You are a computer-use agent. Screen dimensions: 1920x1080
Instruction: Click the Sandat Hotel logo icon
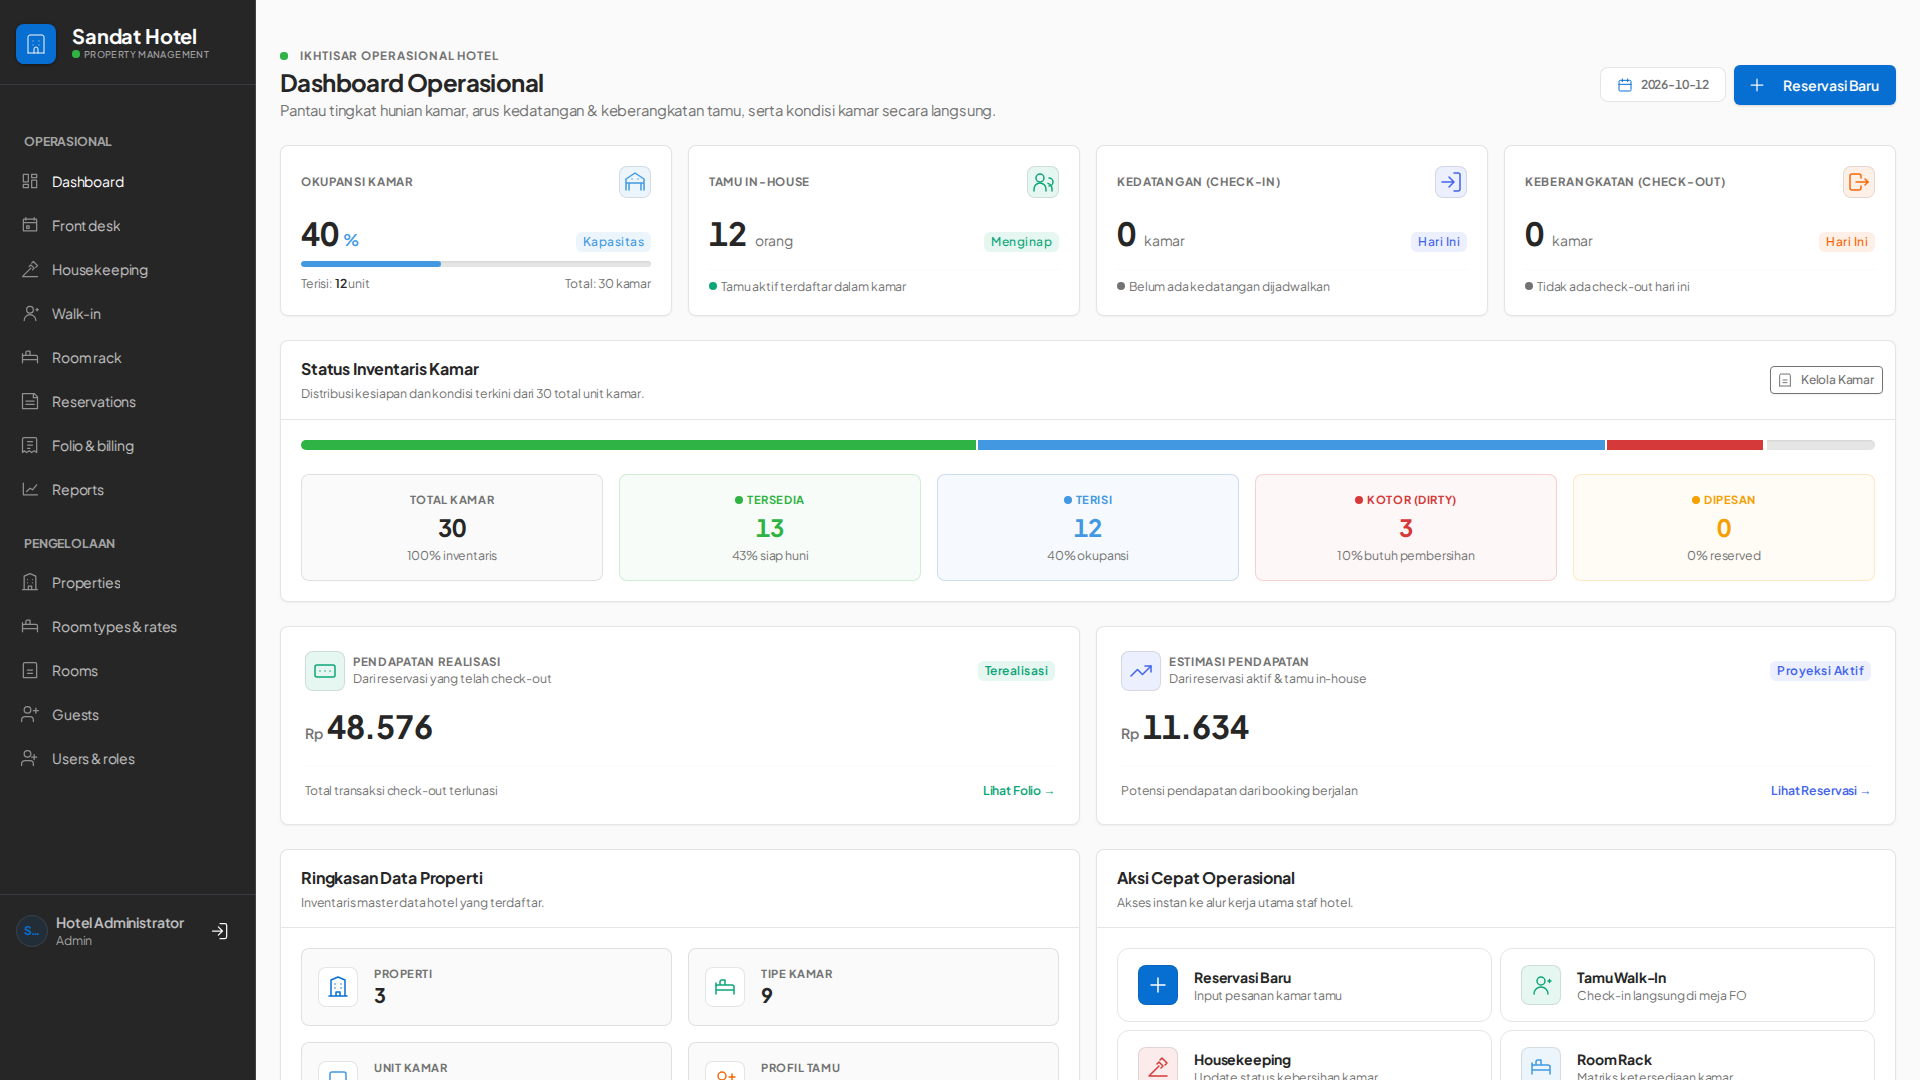[x=36, y=44]
